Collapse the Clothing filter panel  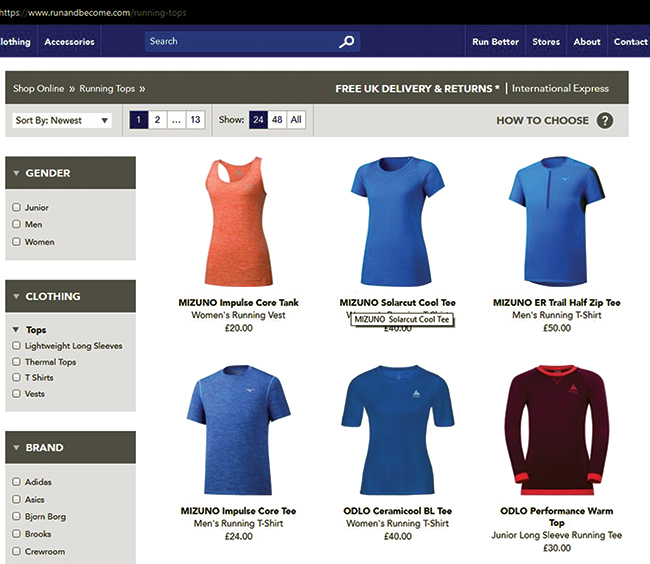coord(16,296)
